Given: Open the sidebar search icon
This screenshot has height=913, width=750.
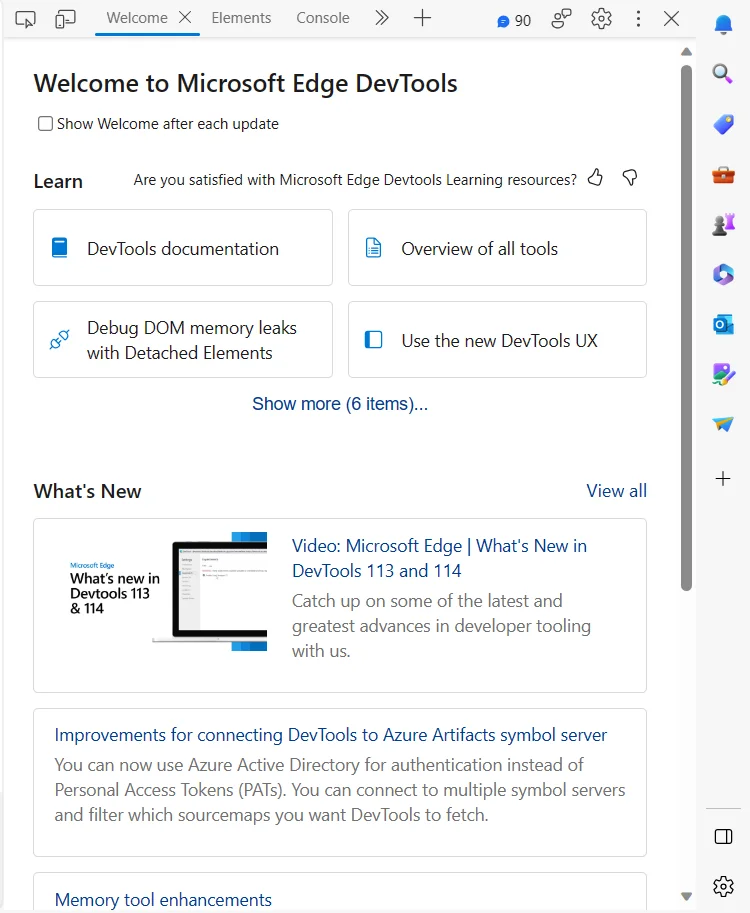Looking at the screenshot, I should point(723,73).
